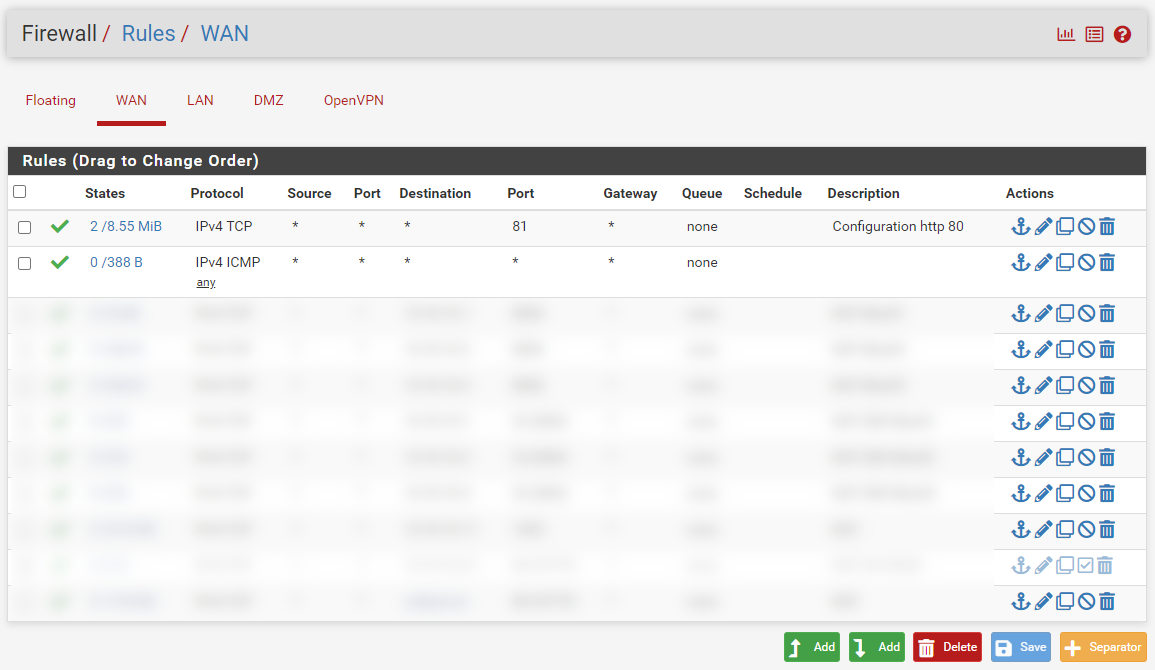This screenshot has height=670, width=1155.
Task: Click the anchor icon for Configuration http 80 rule
Action: [1020, 227]
